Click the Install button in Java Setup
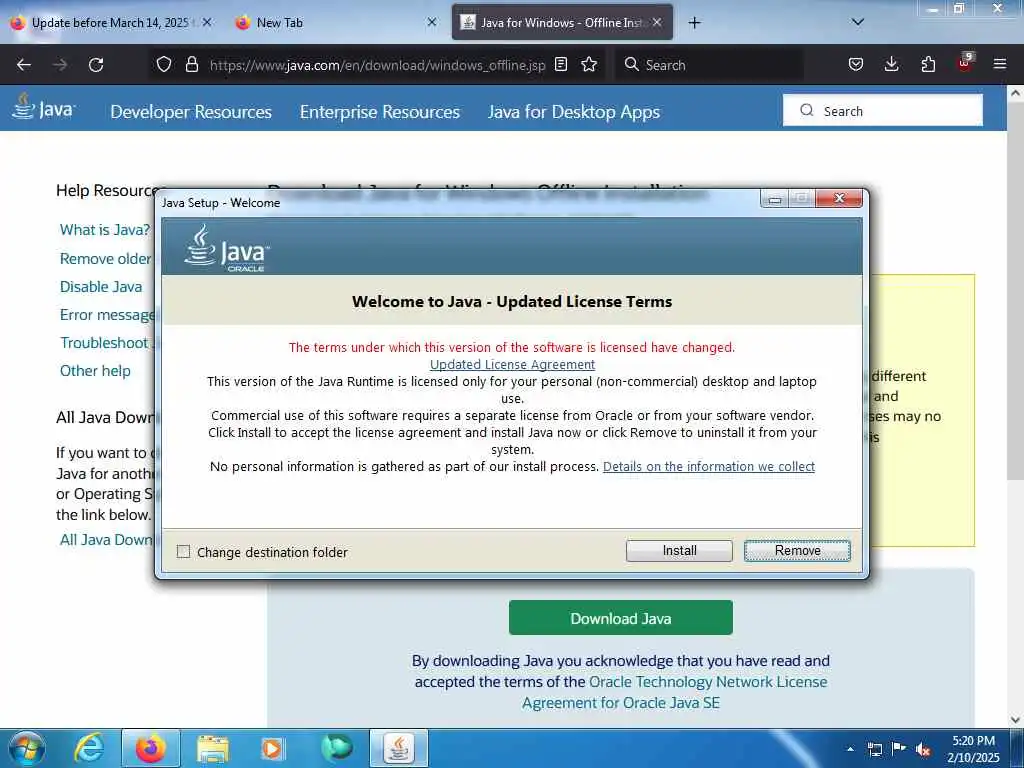The image size is (1024, 768). 679,551
